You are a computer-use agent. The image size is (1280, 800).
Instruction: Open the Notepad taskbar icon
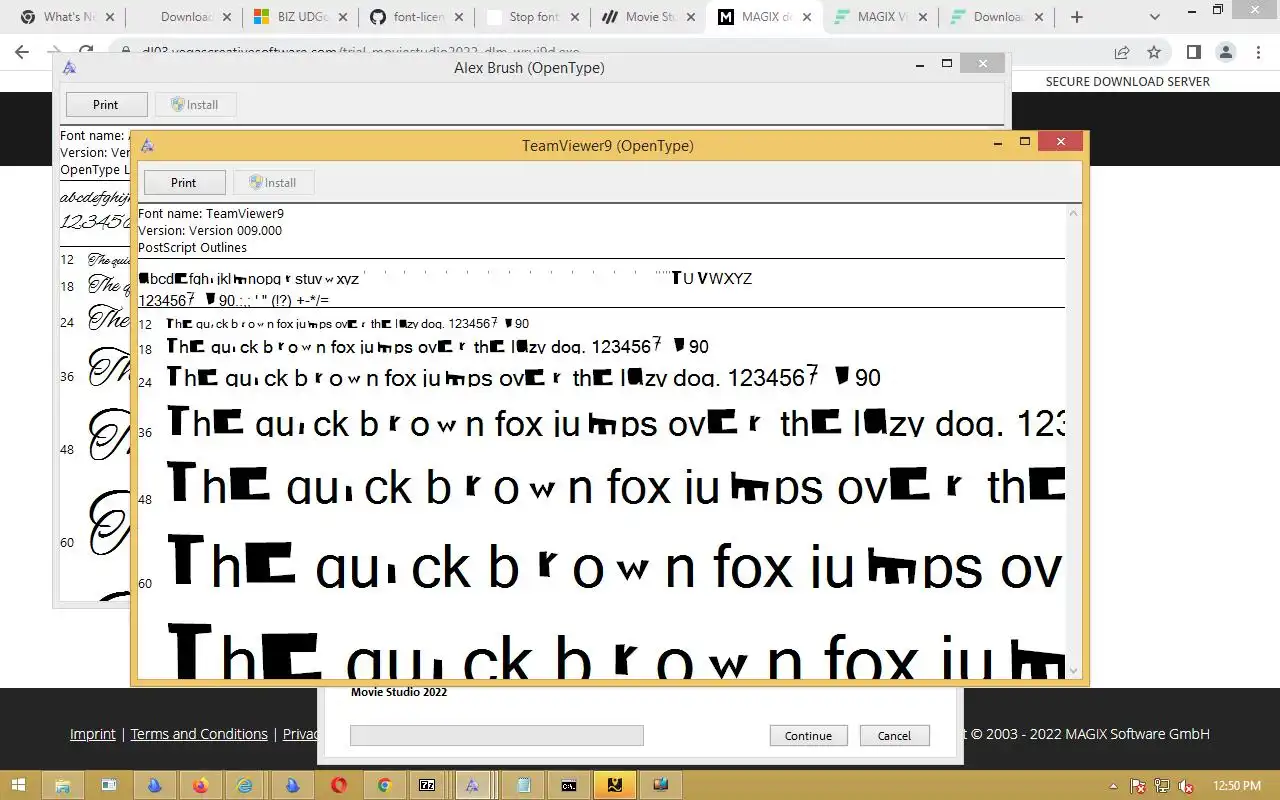click(x=523, y=785)
